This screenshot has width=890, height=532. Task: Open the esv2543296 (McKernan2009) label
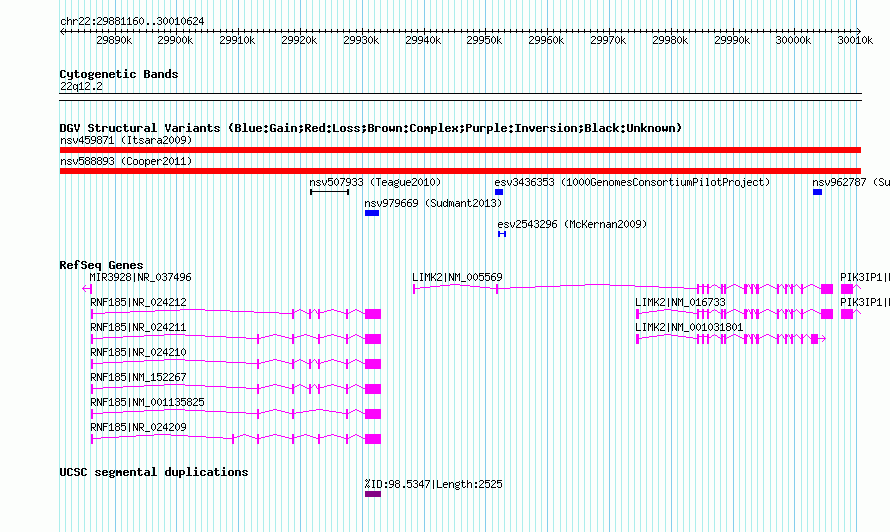pos(572,224)
